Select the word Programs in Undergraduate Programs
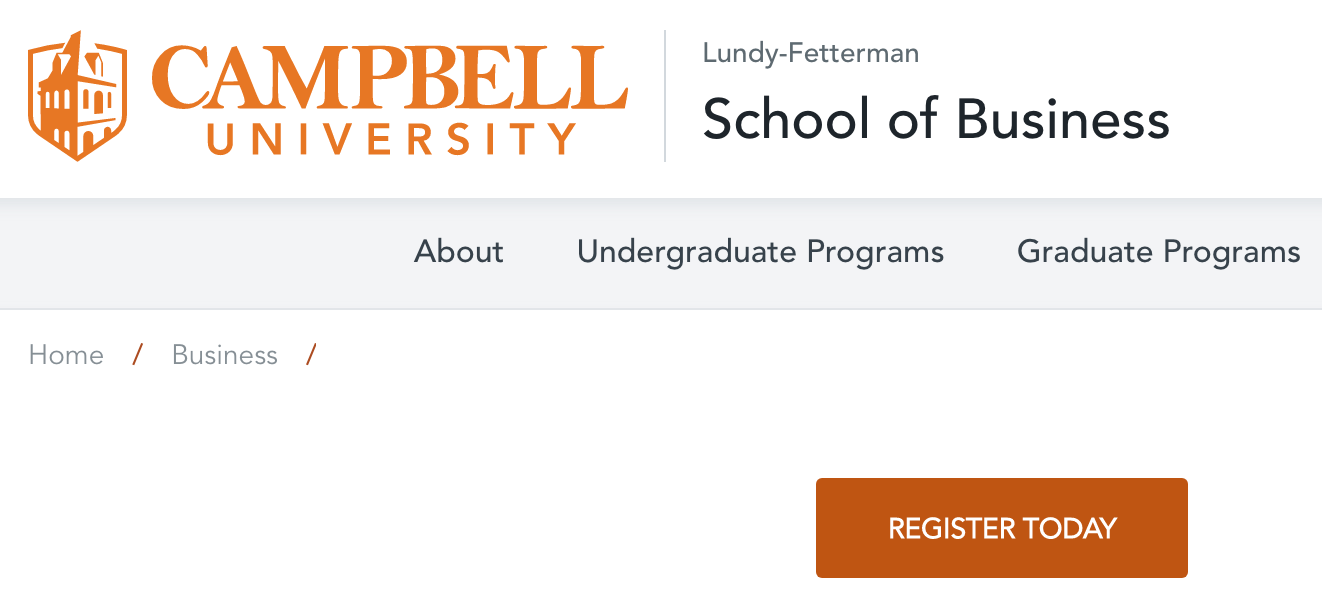The image size is (1322, 616). 875,254
